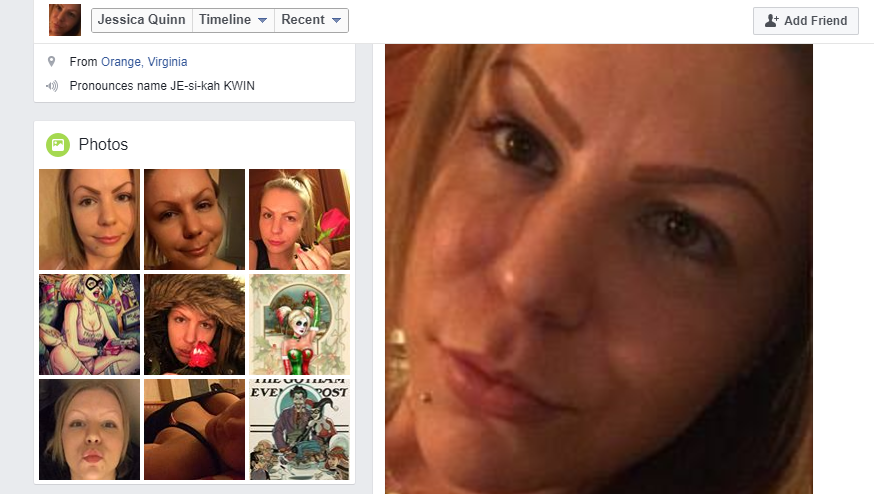The image size is (874, 494).
Task: Open the Gotham Evening Post artwork thumbnail
Action: coord(299,429)
